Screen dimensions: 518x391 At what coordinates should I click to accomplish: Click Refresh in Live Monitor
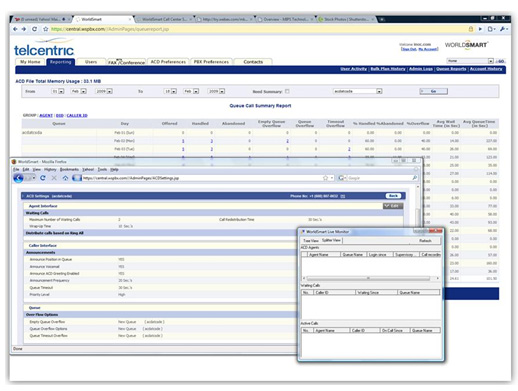(x=425, y=240)
